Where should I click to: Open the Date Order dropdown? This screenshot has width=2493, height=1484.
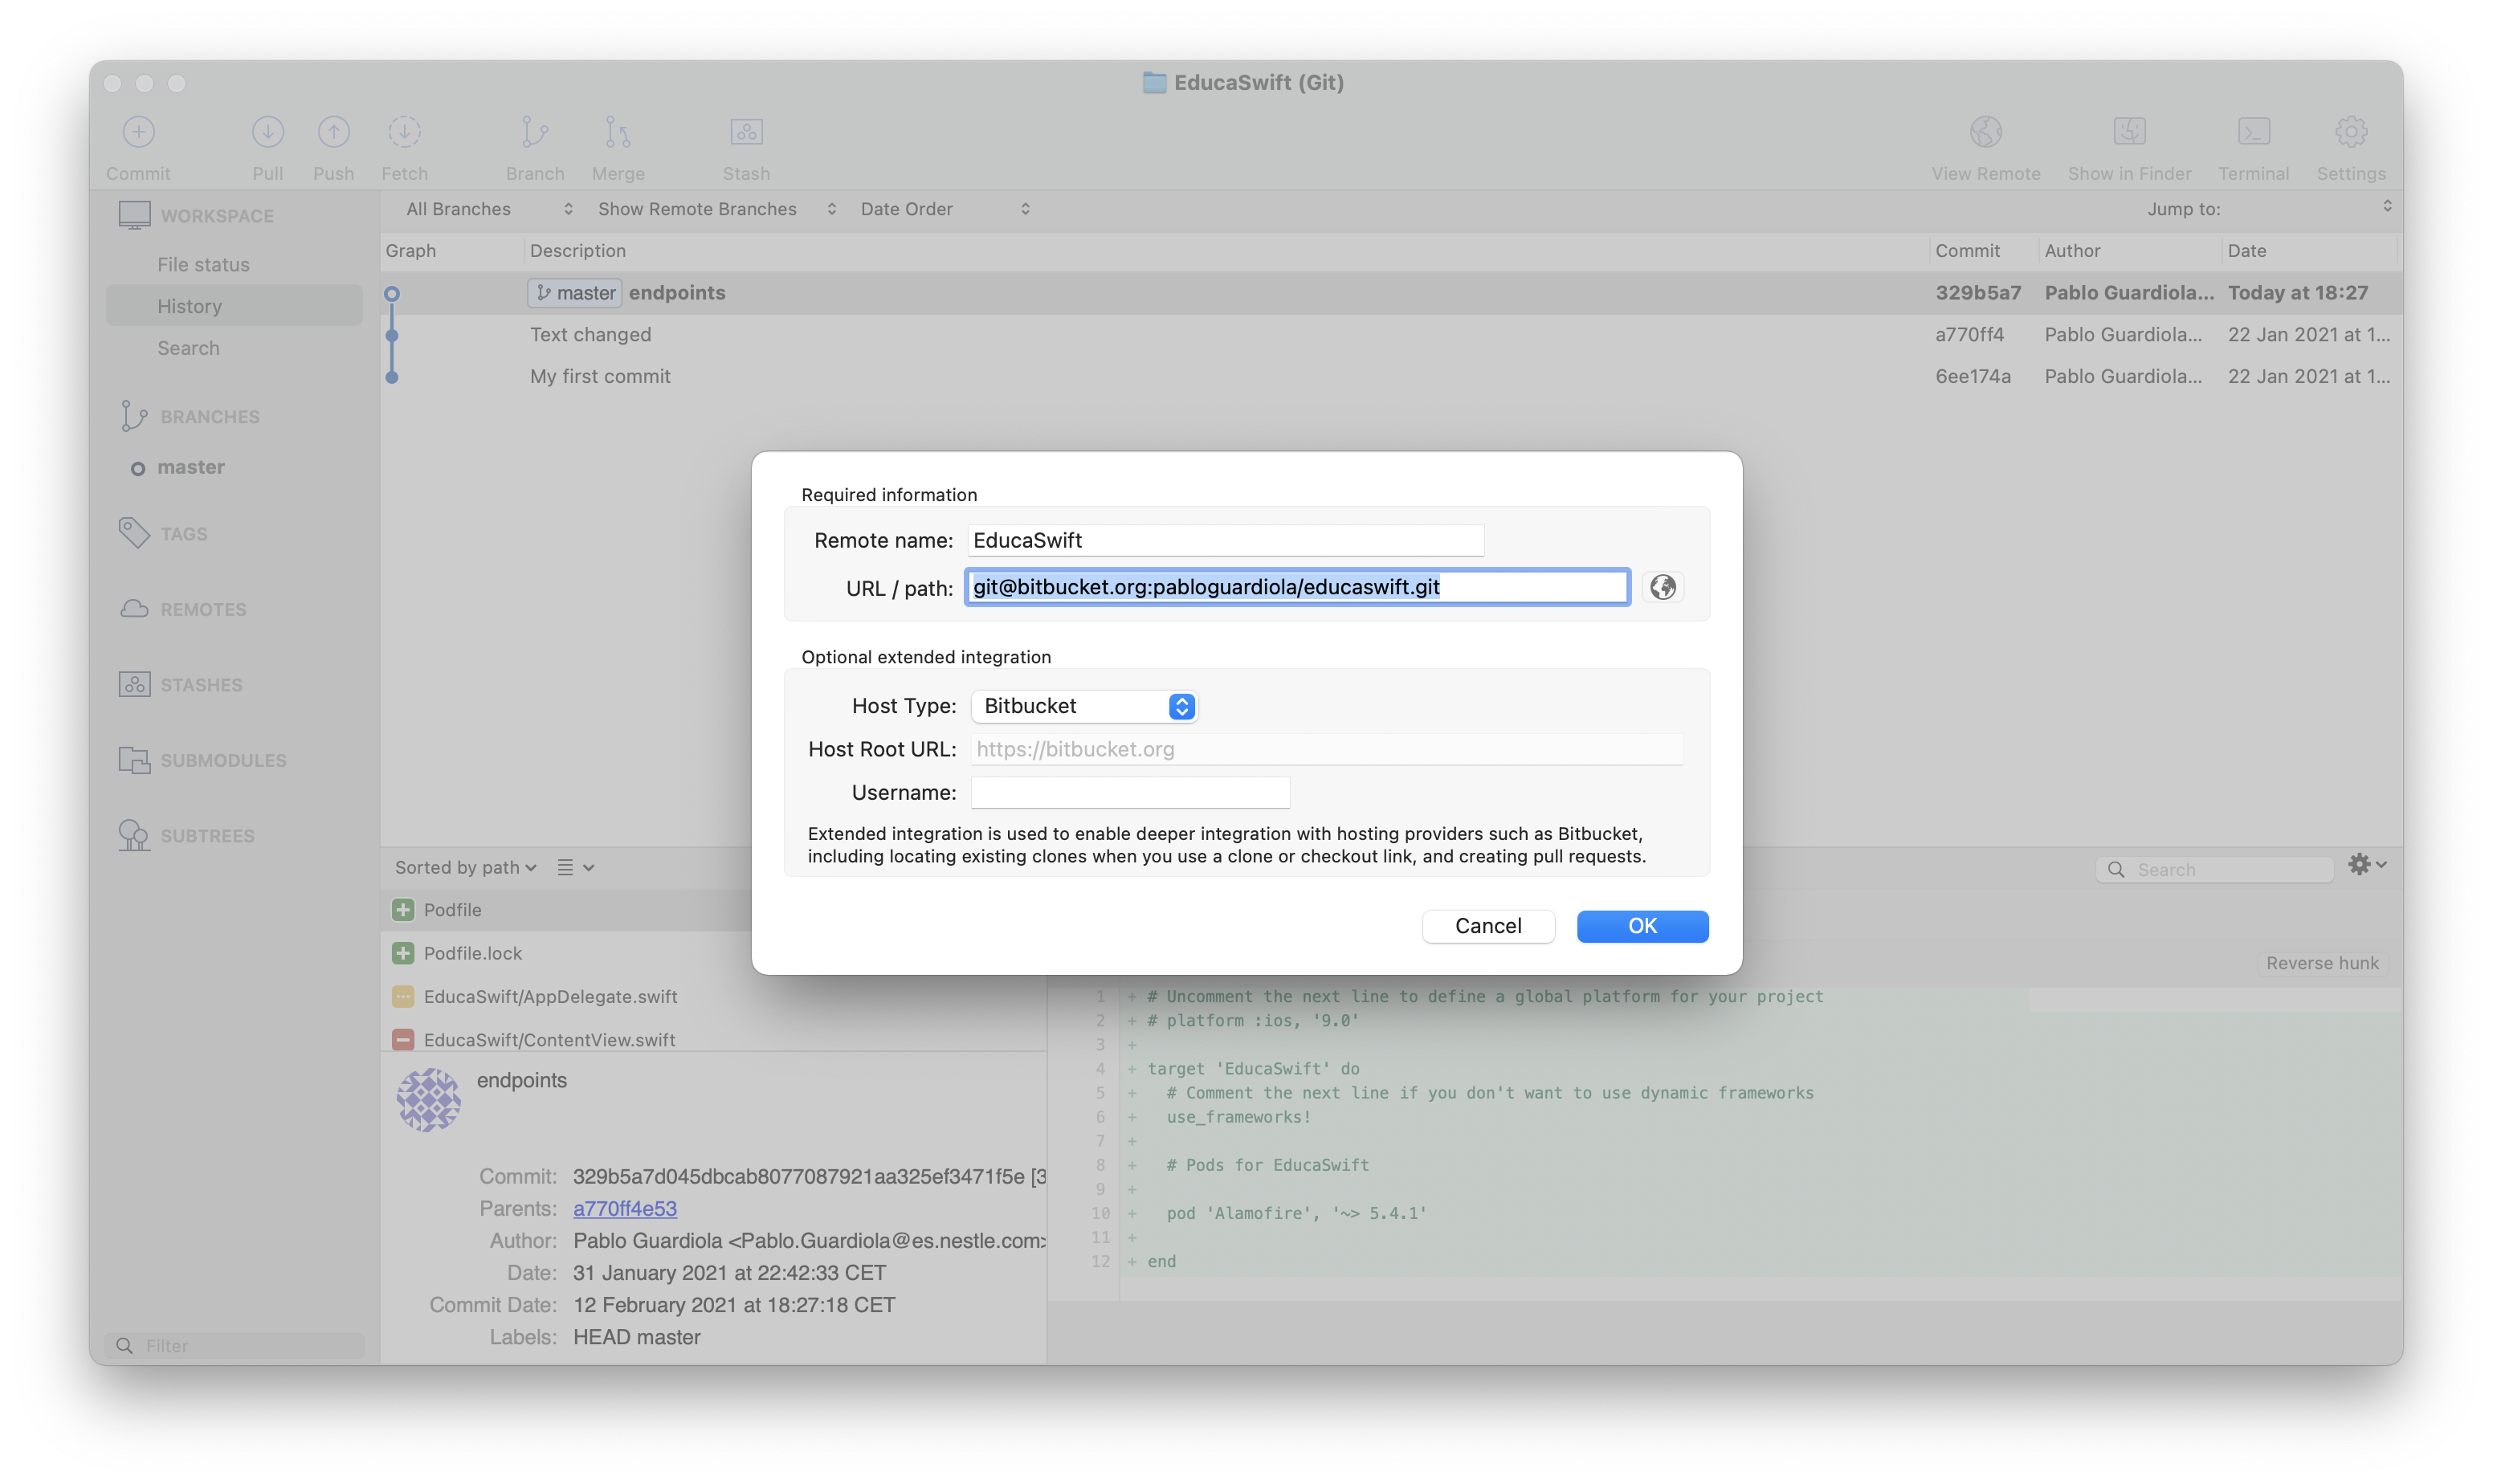click(945, 209)
